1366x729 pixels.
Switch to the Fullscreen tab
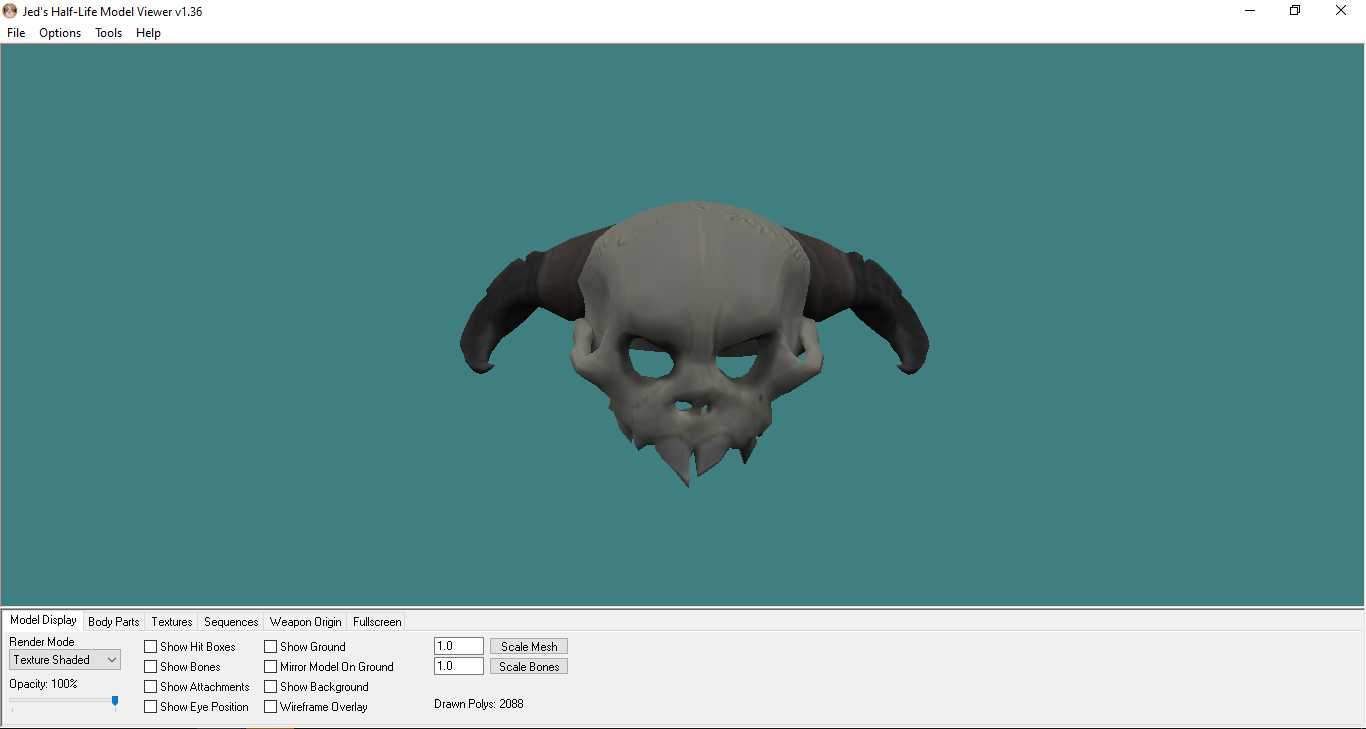[x=377, y=622]
